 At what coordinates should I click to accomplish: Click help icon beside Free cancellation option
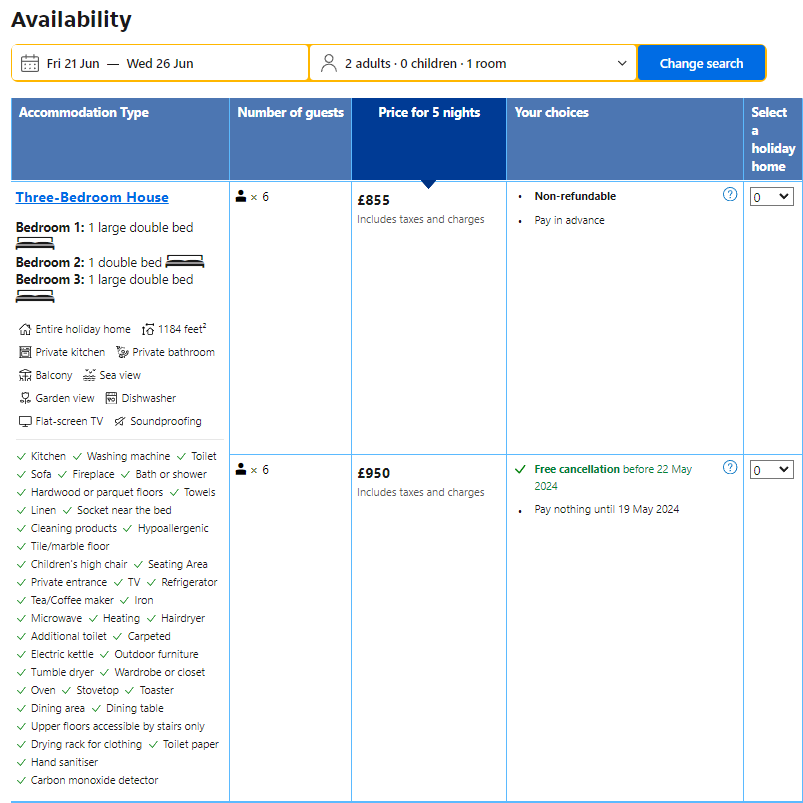point(730,468)
